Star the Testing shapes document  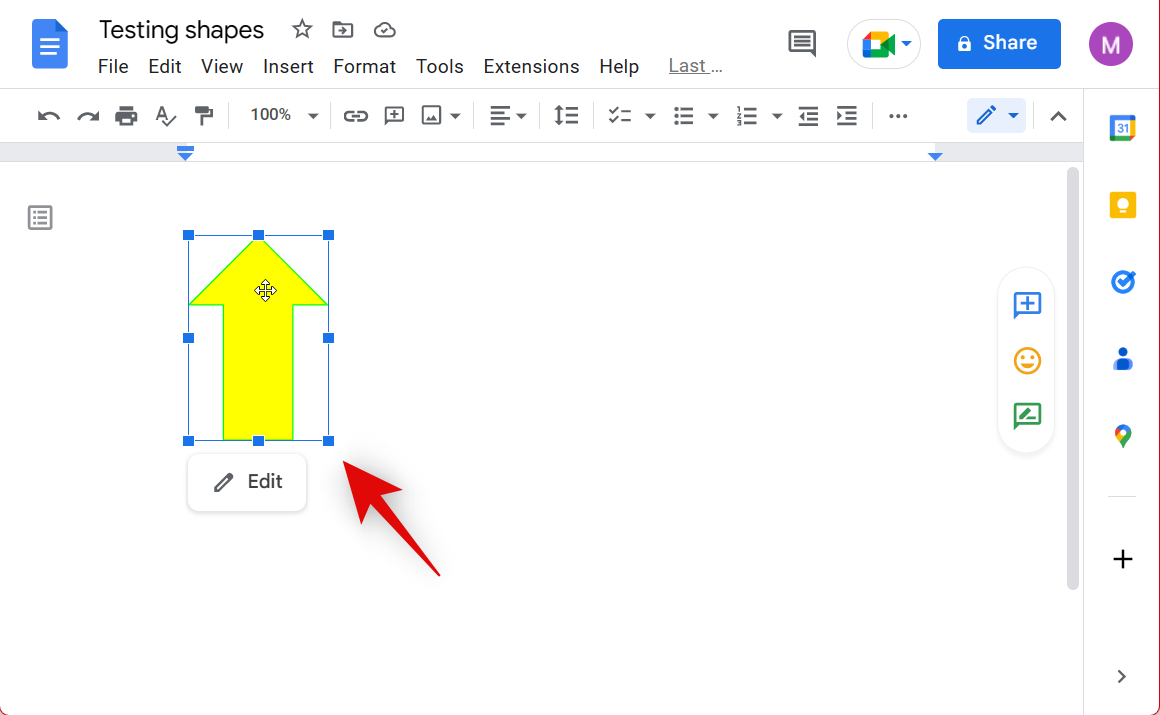point(302,30)
